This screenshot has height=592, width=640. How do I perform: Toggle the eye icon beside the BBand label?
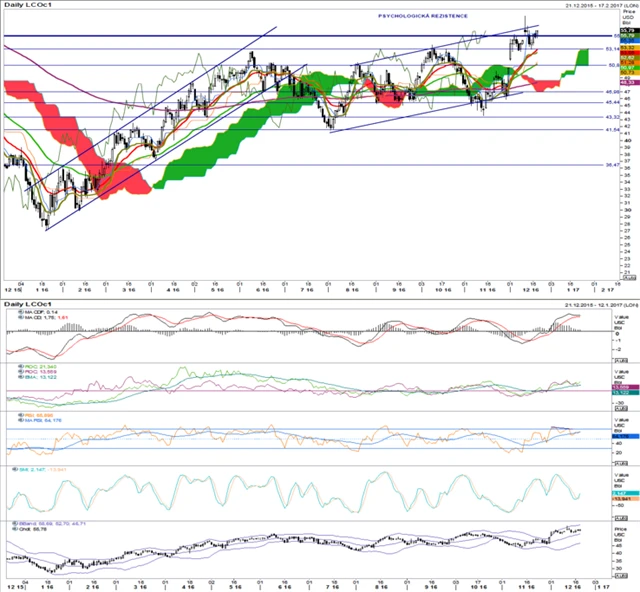15,523
